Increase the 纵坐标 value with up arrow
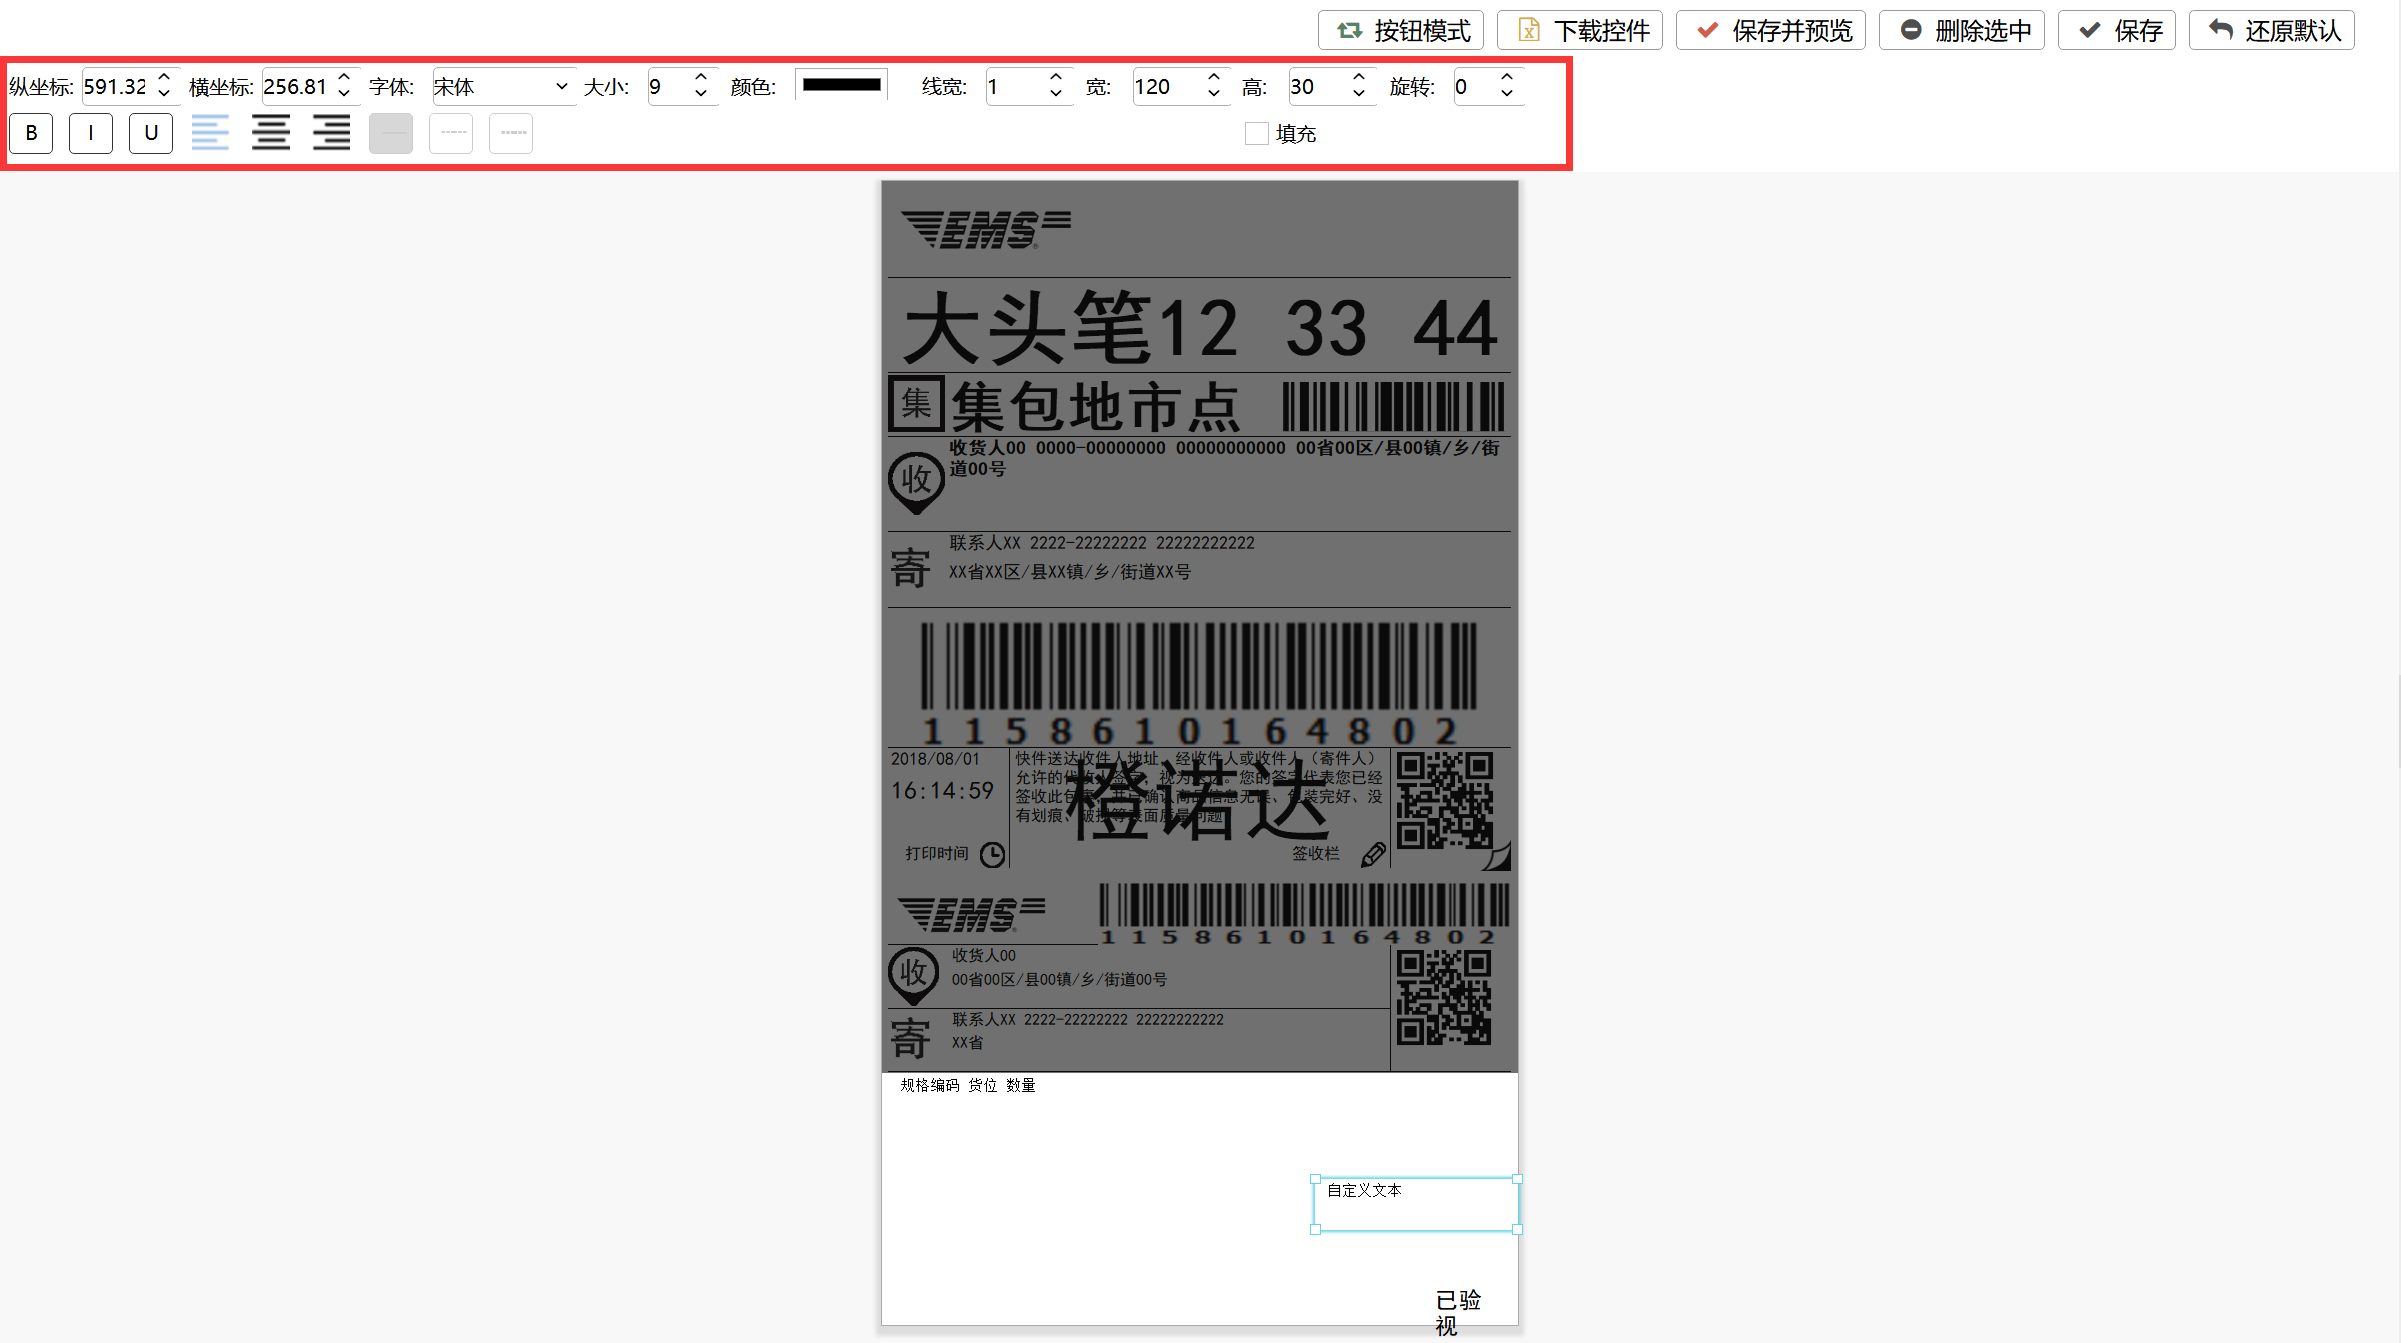2401x1343 pixels. point(164,77)
